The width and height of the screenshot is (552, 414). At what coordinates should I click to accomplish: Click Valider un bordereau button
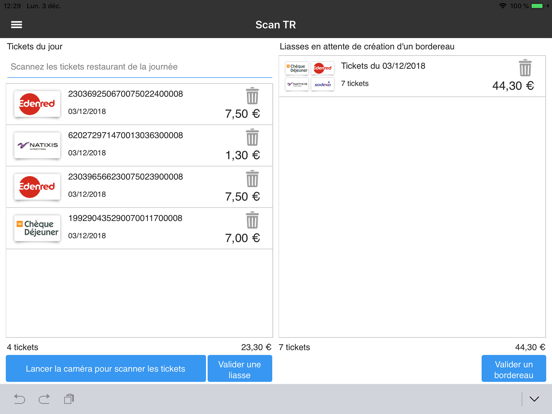pyautogui.click(x=514, y=369)
